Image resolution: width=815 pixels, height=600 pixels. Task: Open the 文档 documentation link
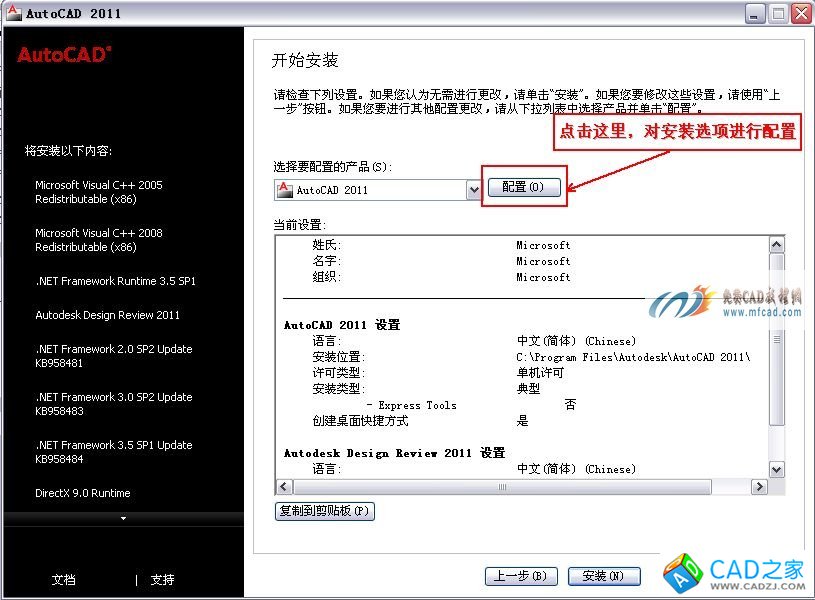click(63, 580)
